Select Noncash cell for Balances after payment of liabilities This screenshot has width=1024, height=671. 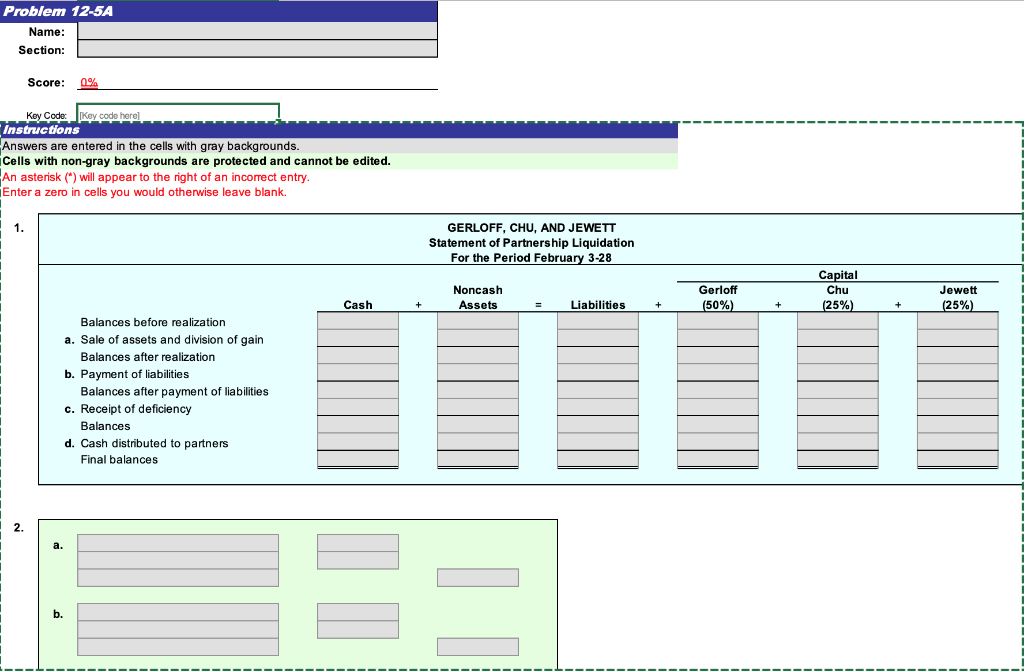pos(478,390)
